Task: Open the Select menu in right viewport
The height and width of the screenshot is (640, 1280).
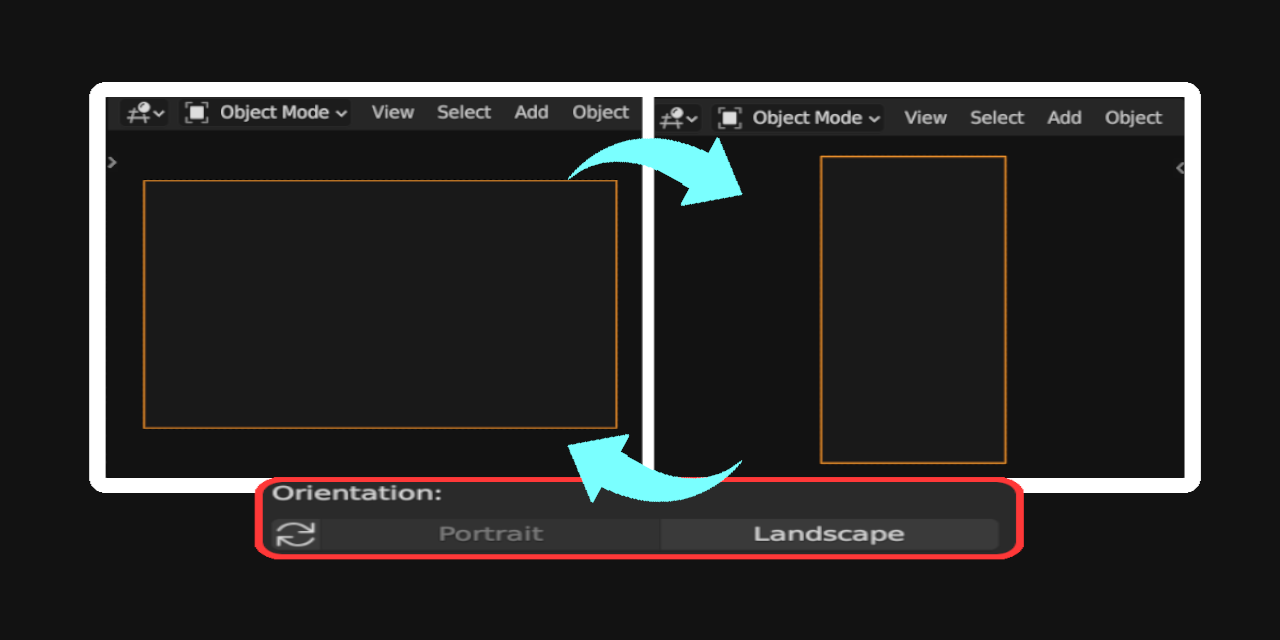Action: coord(996,117)
